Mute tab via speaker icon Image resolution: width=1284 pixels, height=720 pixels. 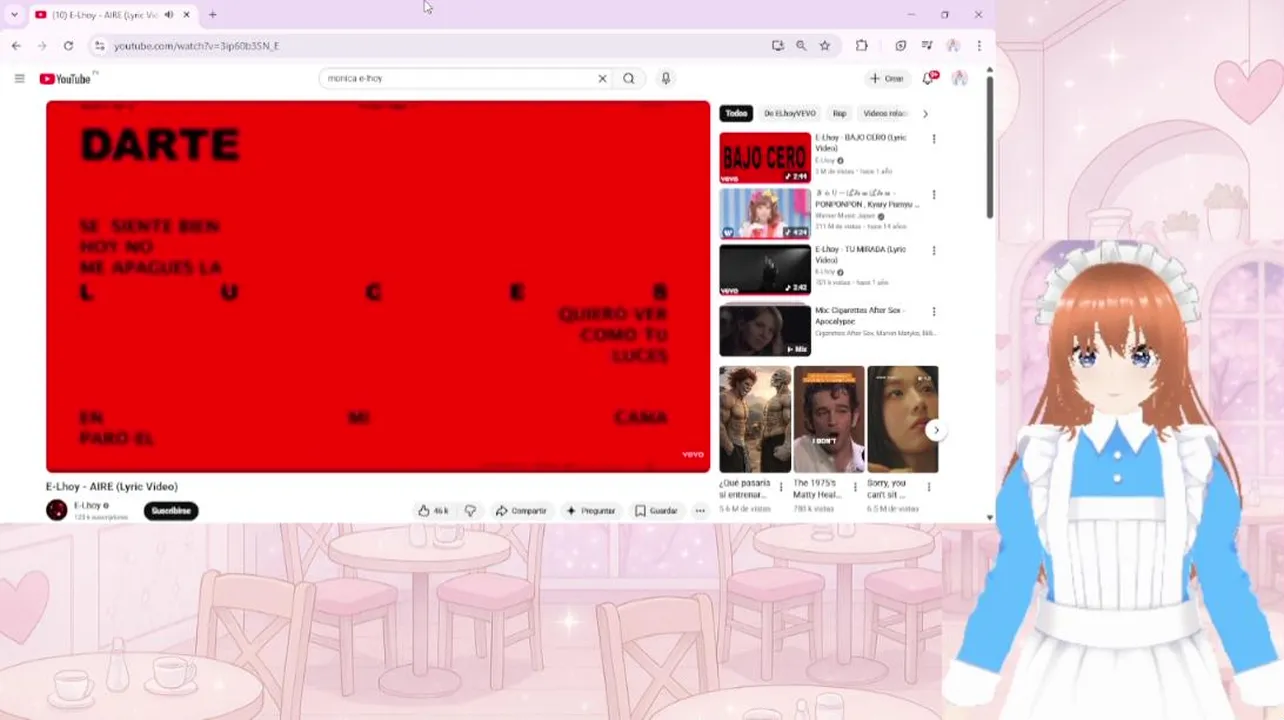[x=168, y=15]
